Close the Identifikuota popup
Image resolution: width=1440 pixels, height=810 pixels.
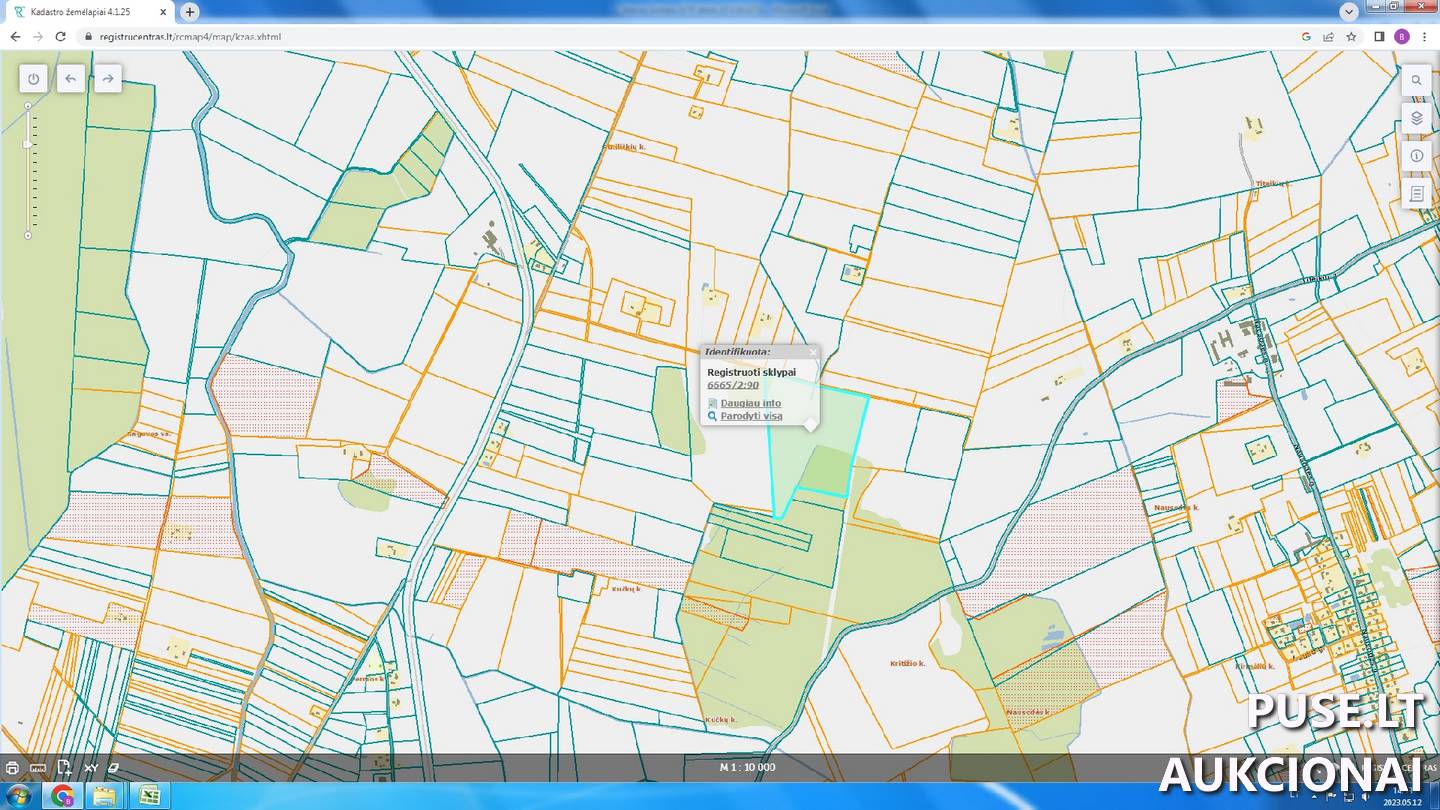[x=812, y=352]
